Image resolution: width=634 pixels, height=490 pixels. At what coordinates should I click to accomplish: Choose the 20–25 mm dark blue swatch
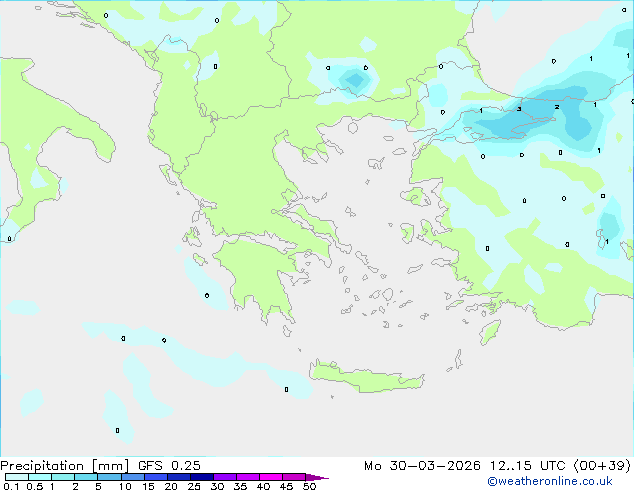[x=179, y=477]
